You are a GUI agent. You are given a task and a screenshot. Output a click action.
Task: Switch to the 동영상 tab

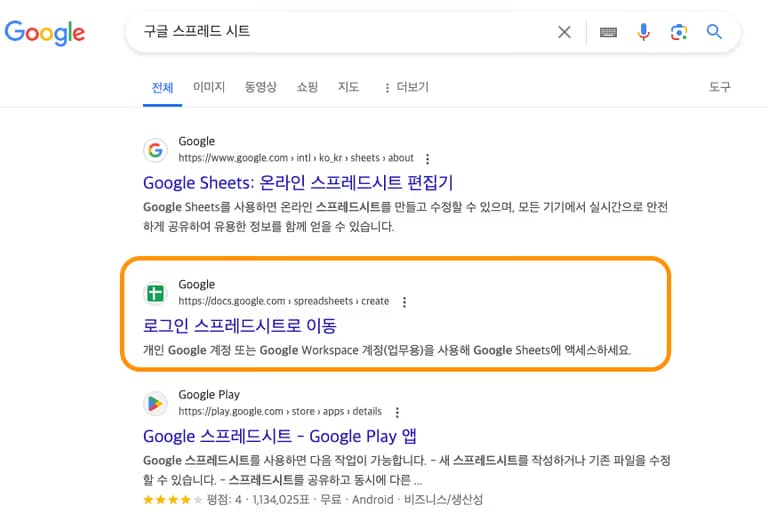260,87
